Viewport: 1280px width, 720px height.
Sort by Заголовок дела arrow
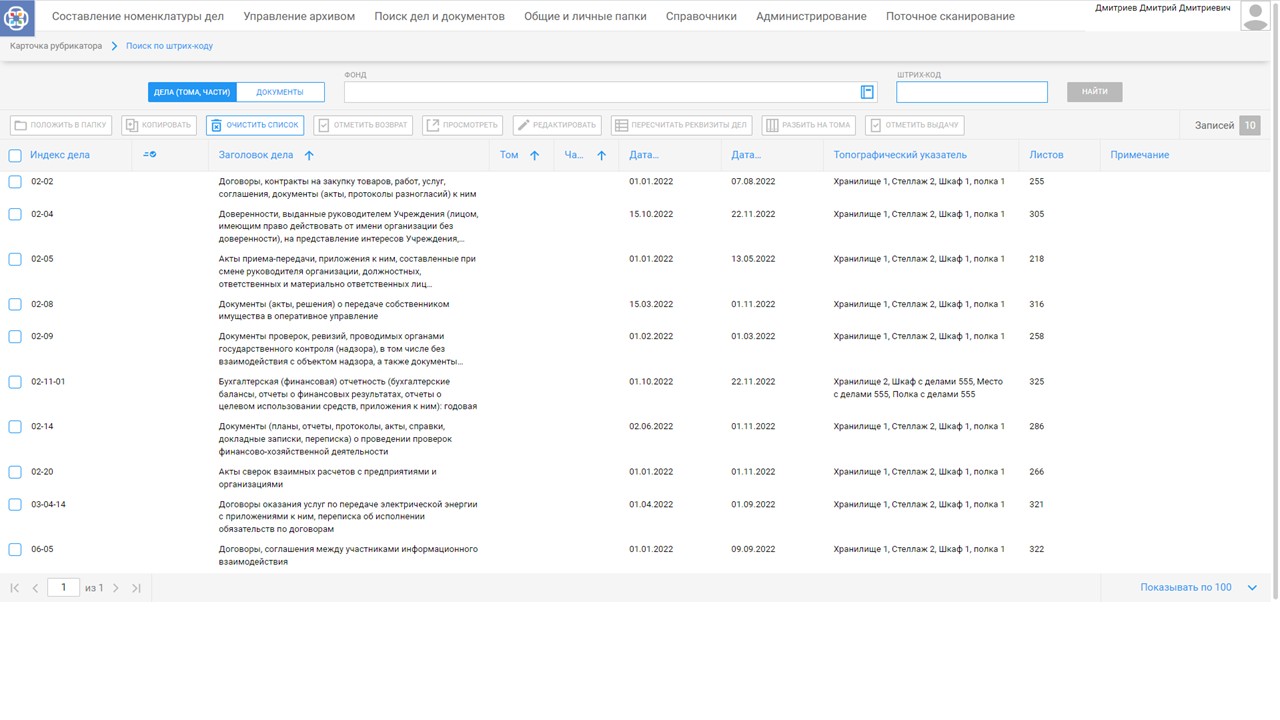[x=309, y=156]
